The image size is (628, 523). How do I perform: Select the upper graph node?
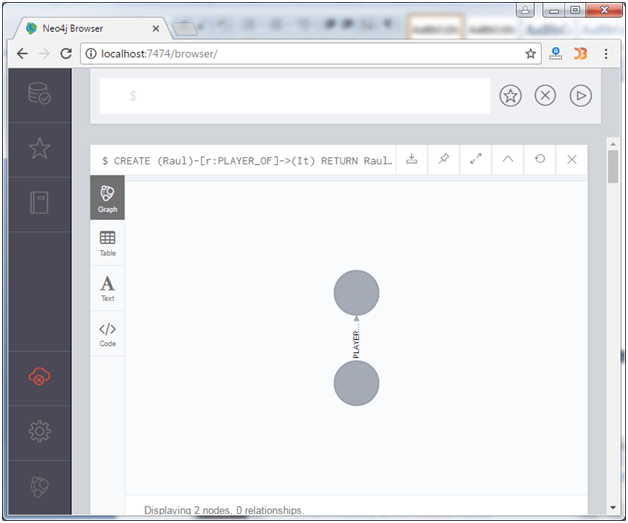(x=356, y=293)
